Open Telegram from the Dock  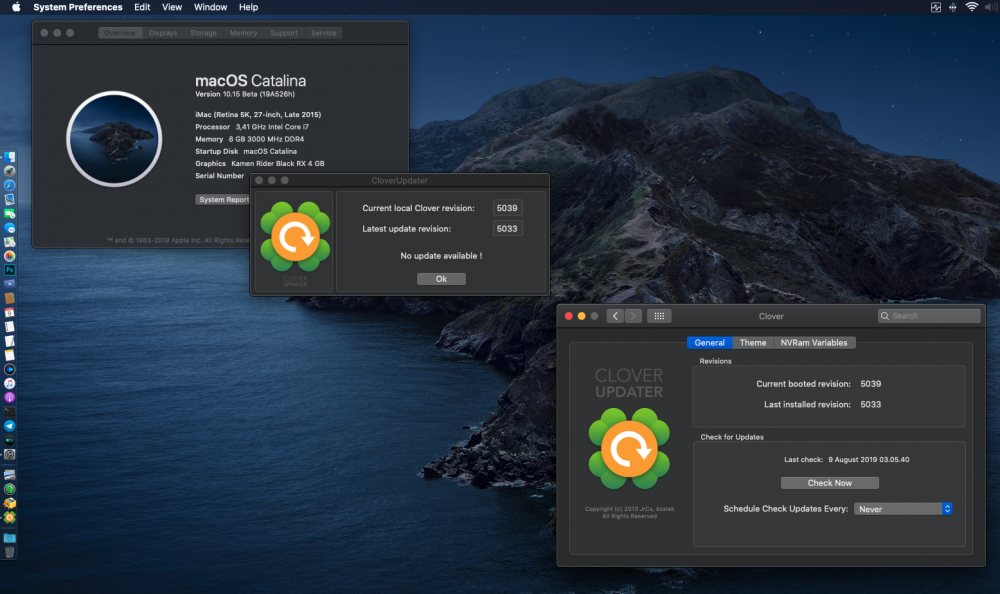(10, 426)
